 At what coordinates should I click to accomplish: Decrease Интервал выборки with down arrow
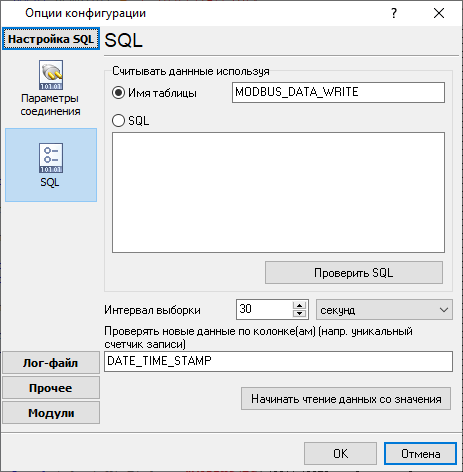(299, 313)
